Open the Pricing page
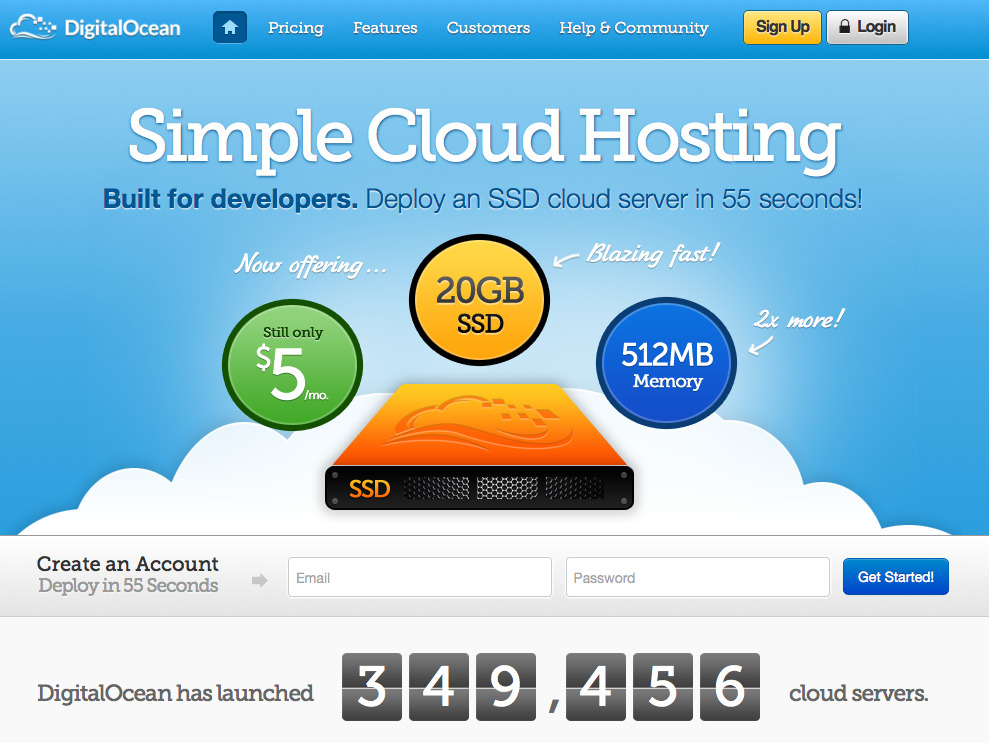This screenshot has height=743, width=989. coord(296,28)
